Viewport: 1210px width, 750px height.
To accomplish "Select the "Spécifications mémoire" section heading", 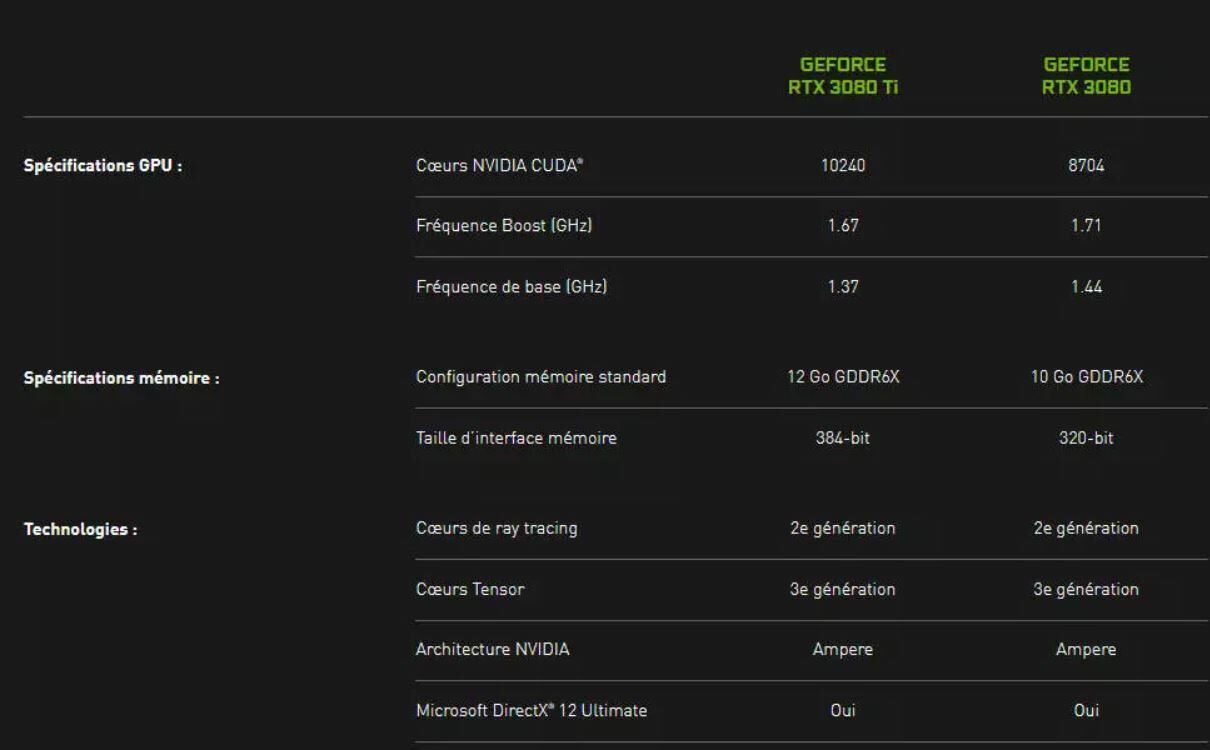I will tap(121, 379).
